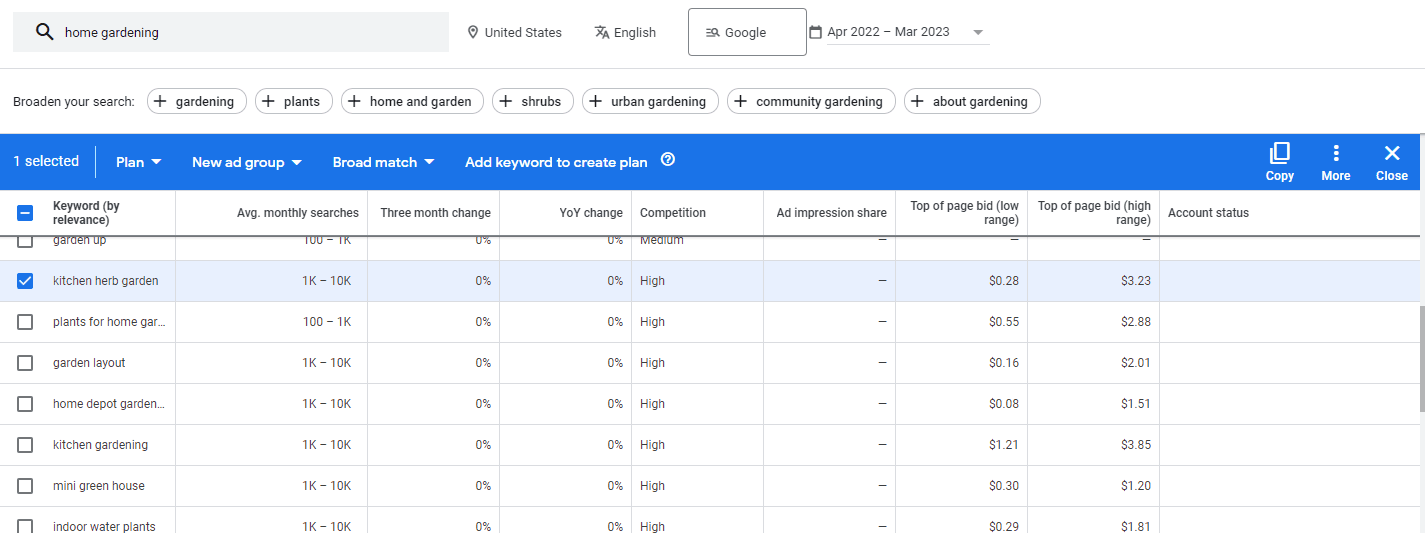Viewport: 1425px width, 533px height.
Task: Sort by Avg. monthly searches column
Action: [297, 213]
